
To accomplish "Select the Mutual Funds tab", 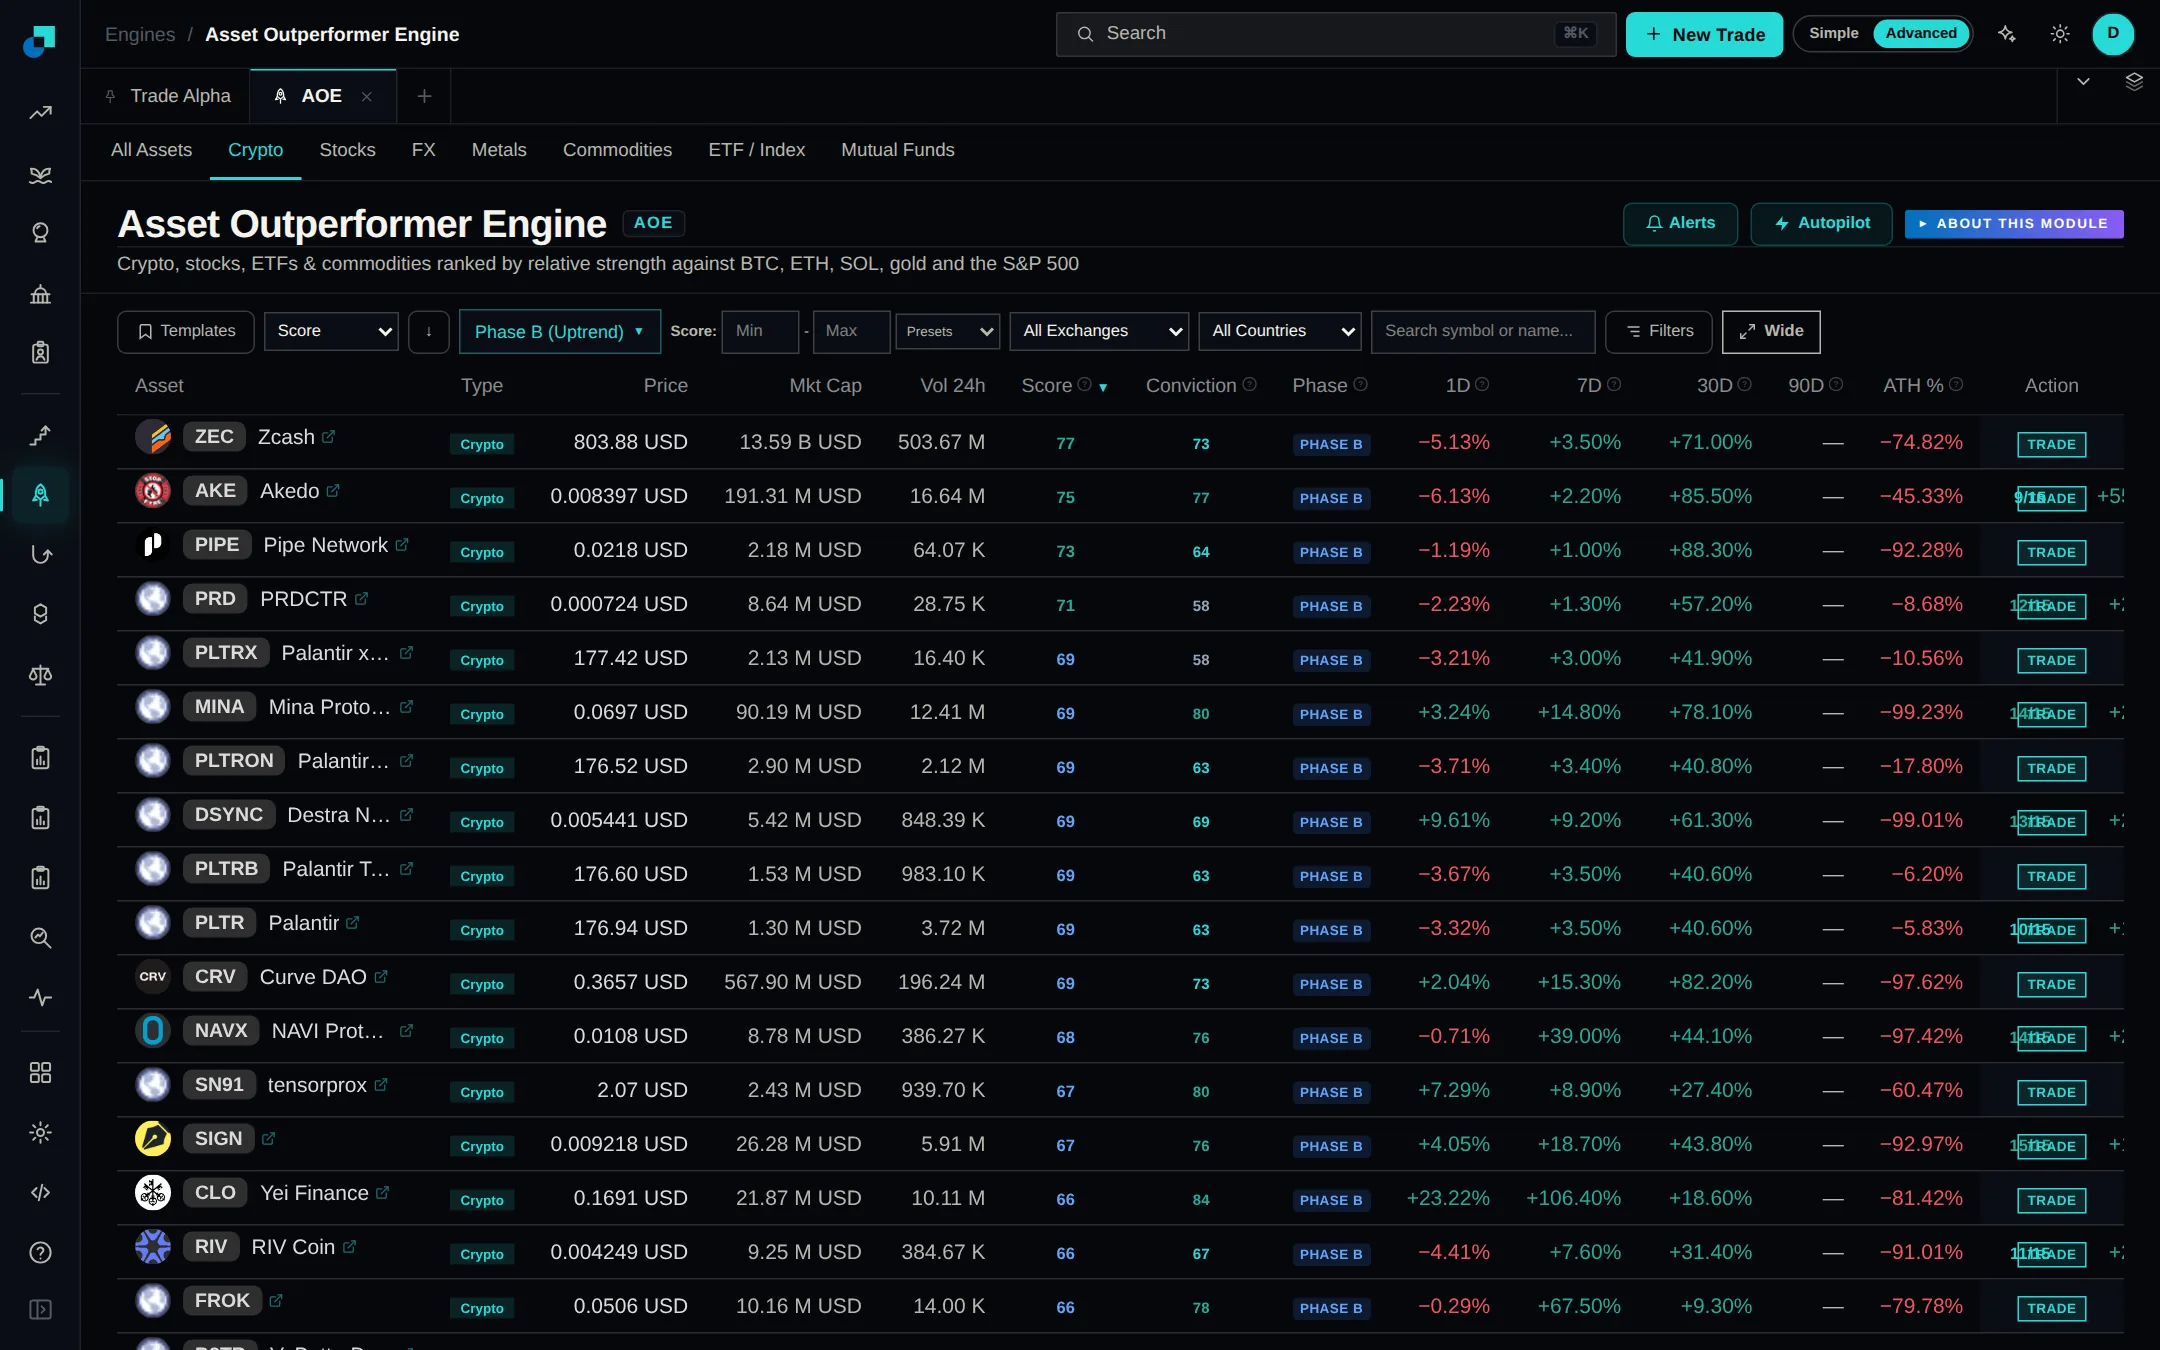I will (x=897, y=150).
